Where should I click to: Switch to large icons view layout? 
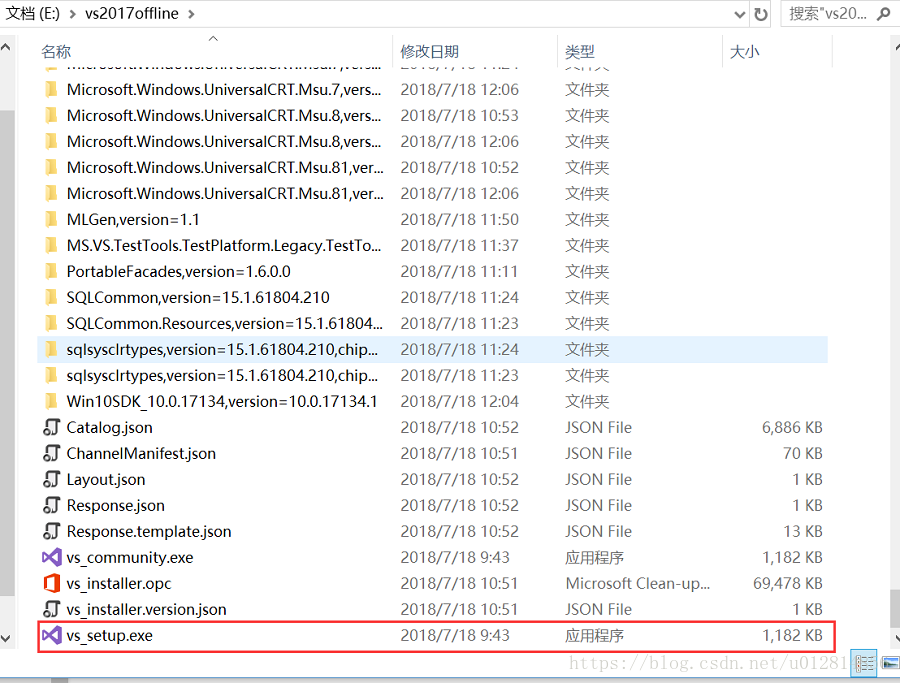(889, 663)
